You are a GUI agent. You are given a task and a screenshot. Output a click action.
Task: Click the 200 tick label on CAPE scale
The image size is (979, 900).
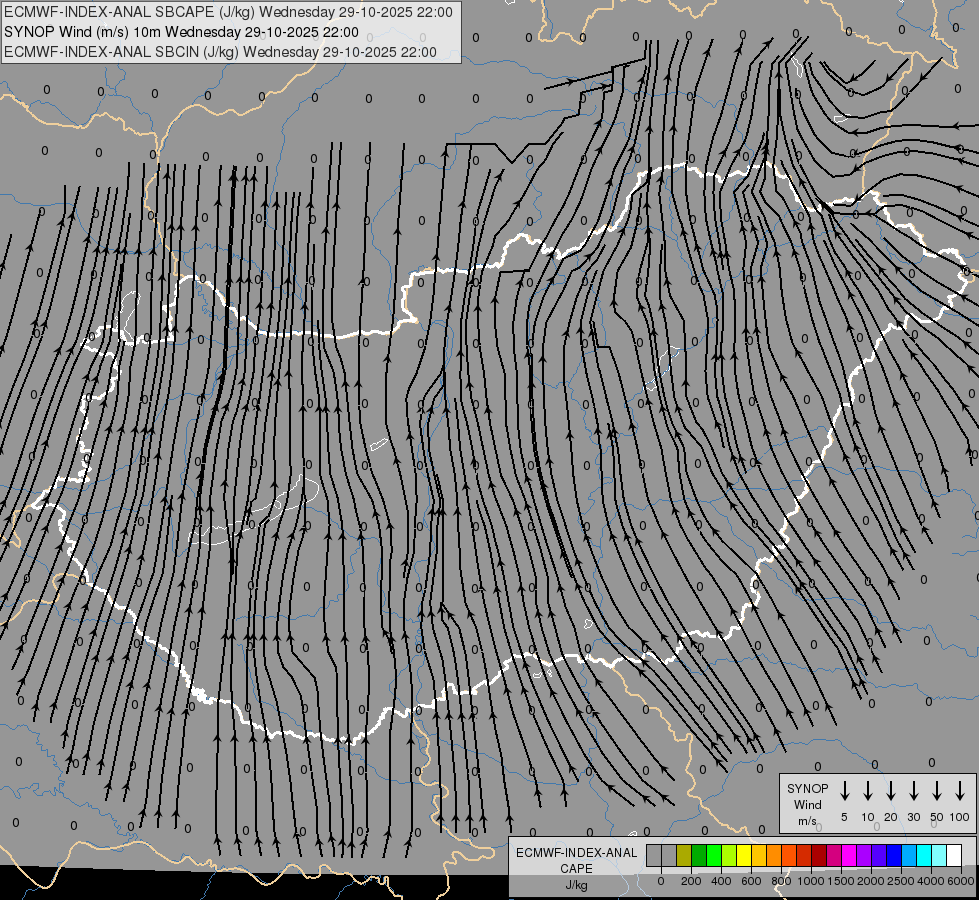coord(691,881)
